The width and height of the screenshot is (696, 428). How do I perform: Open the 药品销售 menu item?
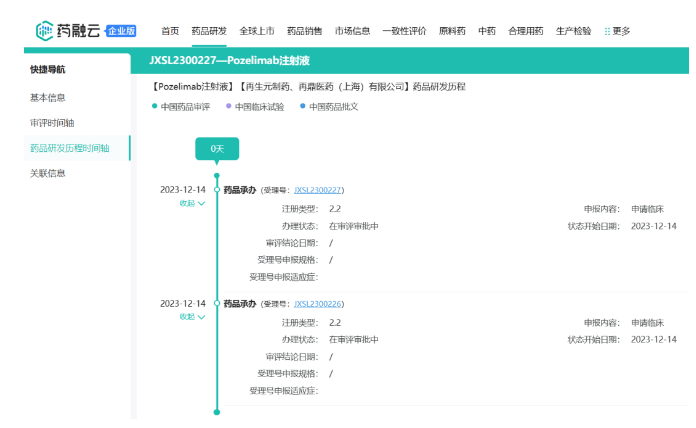304,31
